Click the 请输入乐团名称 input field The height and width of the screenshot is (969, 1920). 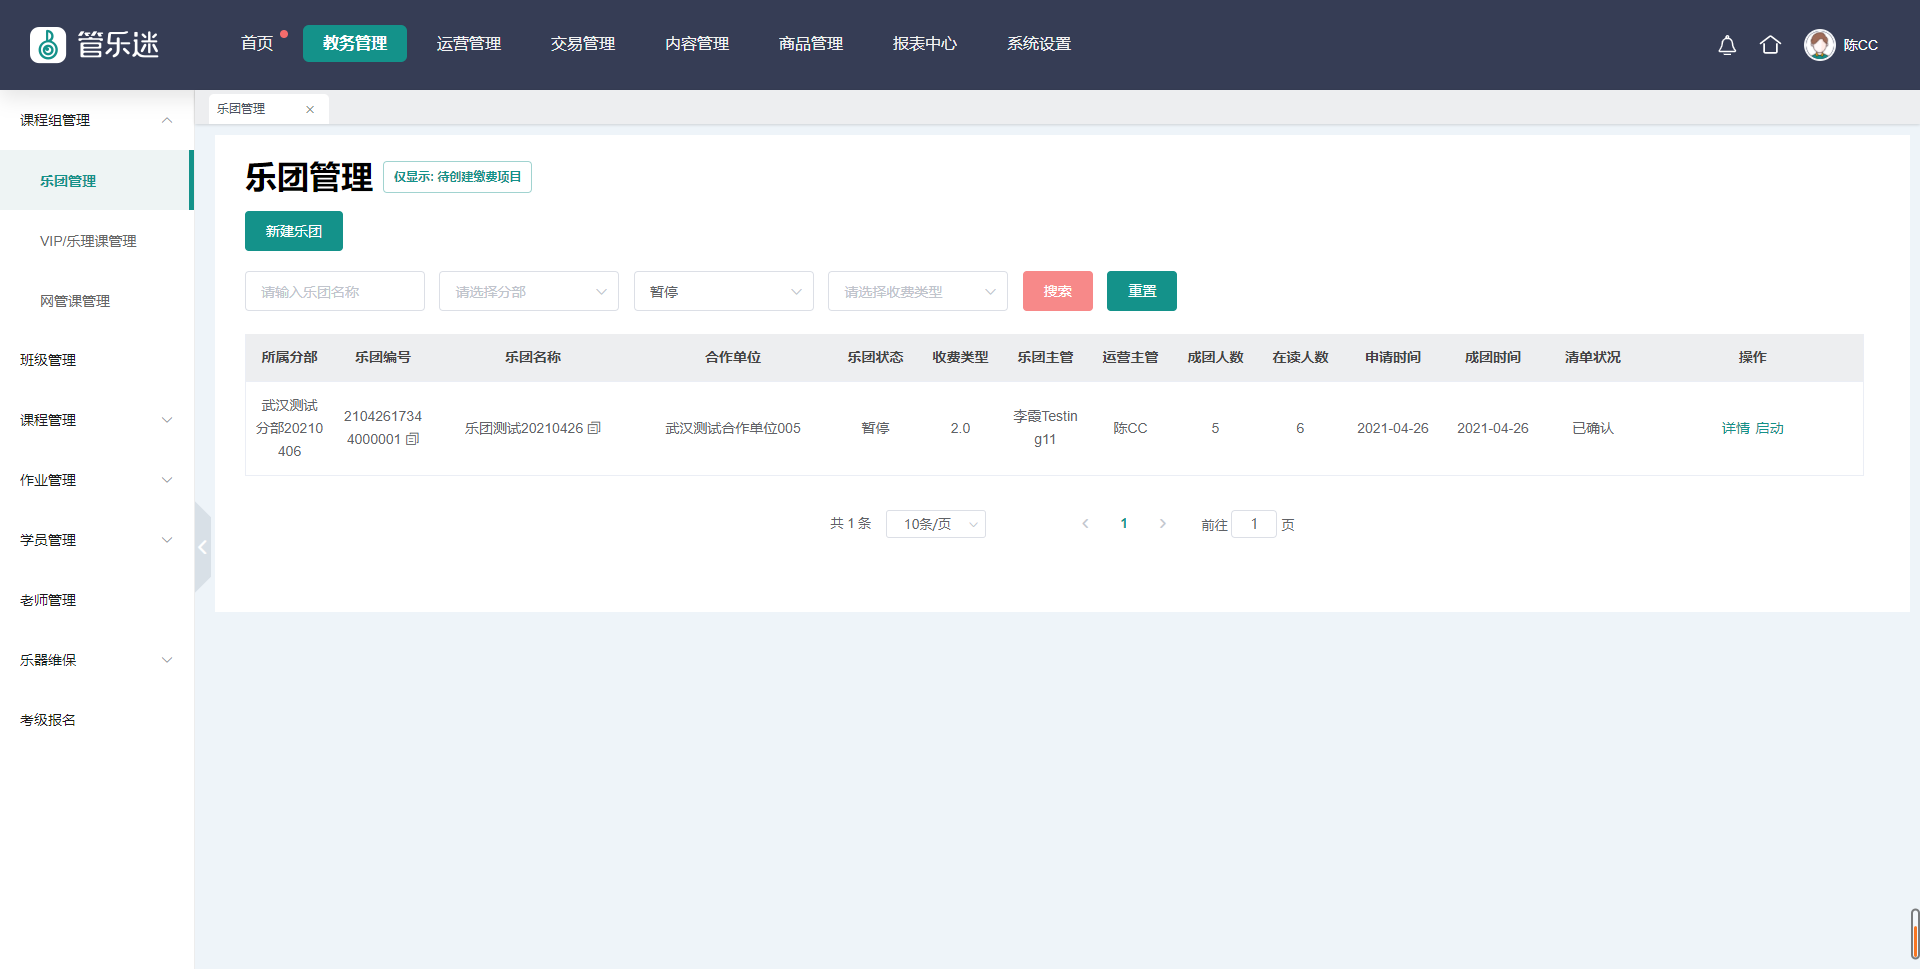pos(334,292)
